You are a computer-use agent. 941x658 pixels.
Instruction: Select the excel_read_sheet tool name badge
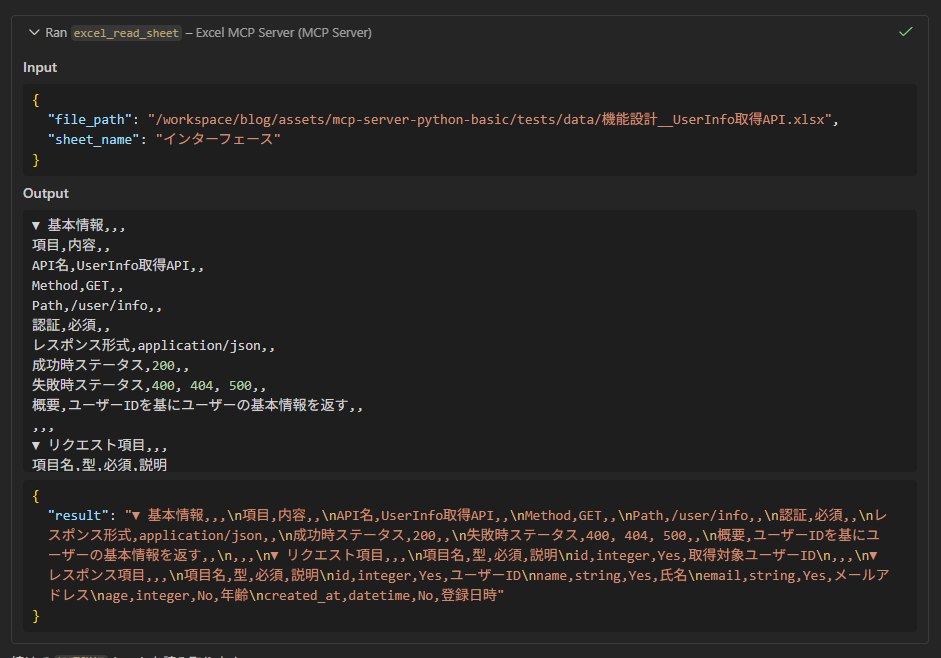[125, 32]
